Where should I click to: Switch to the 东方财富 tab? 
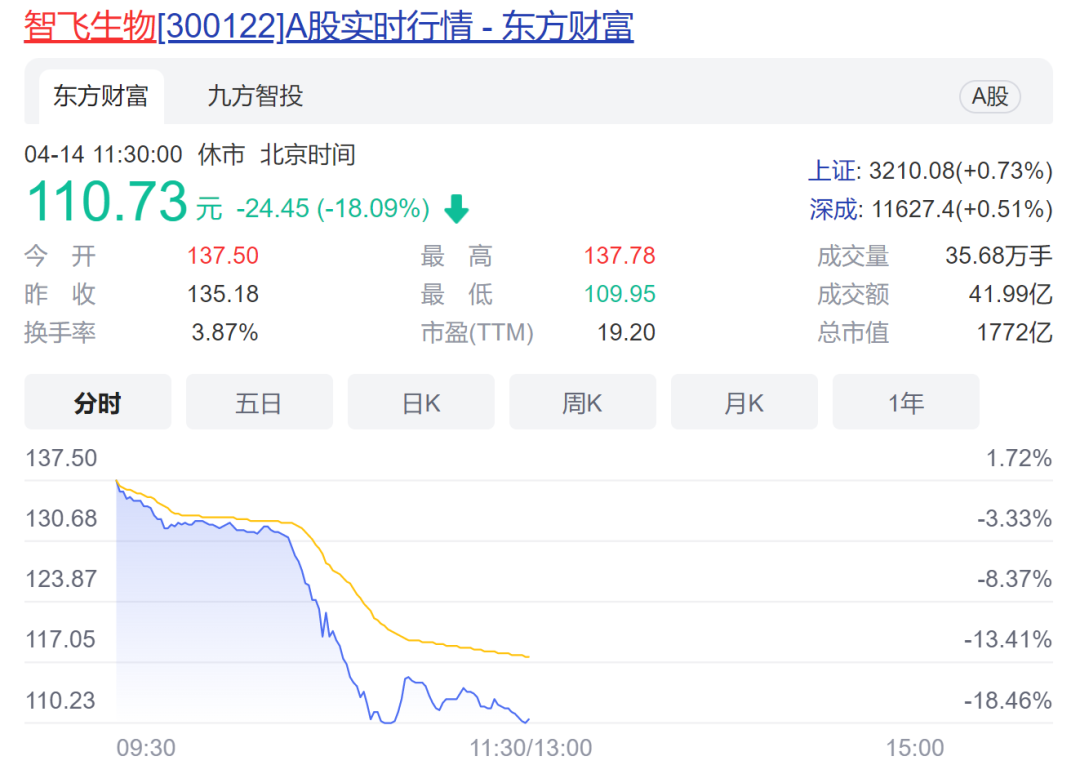[101, 96]
